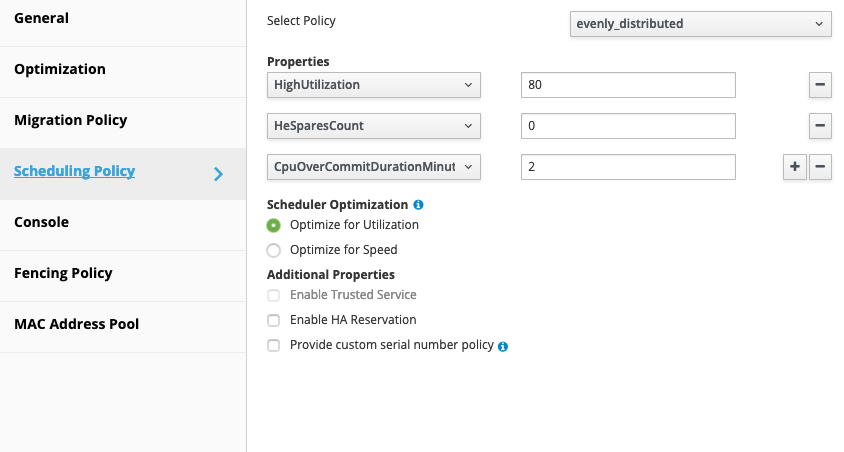Check Provide custom serial number policy
844x452 pixels.
point(274,345)
